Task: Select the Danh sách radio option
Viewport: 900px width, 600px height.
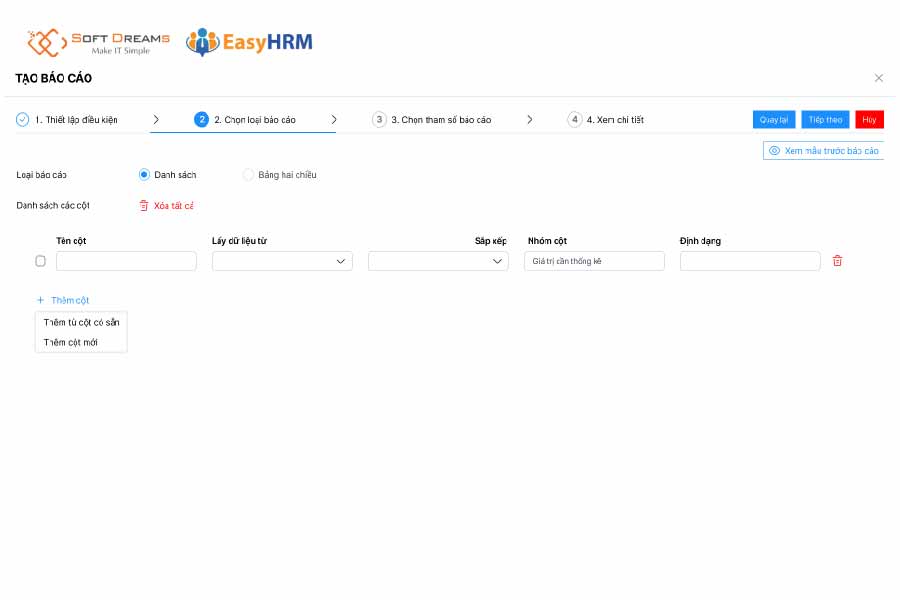Action: point(144,175)
